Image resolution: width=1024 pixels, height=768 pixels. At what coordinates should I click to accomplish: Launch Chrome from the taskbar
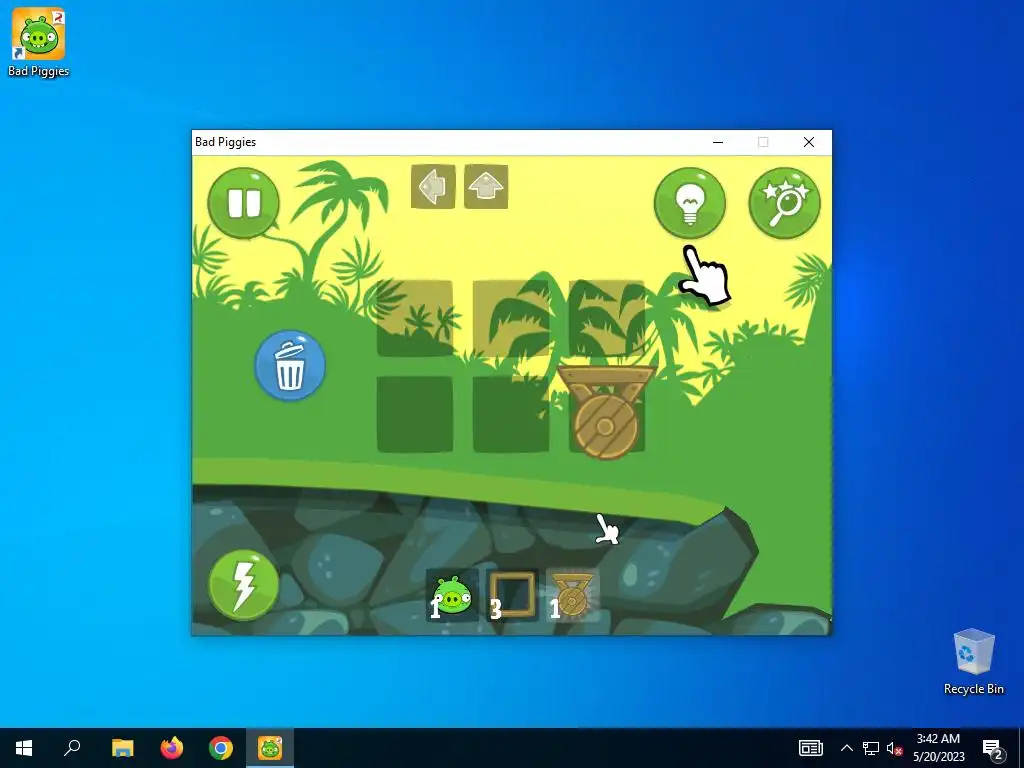221,748
